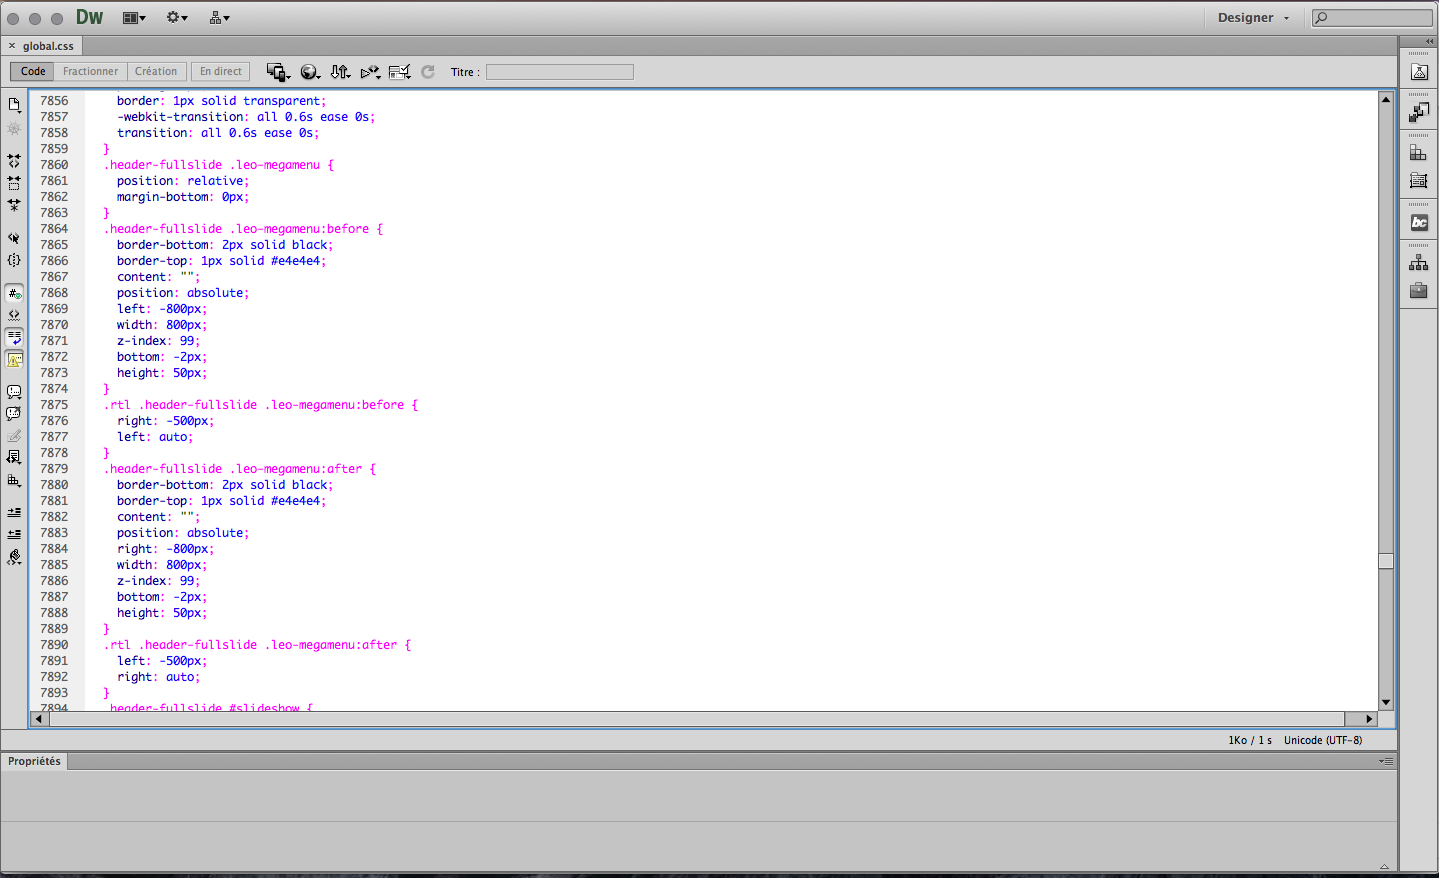Click the Remove Comment icon
Screen dimensions: 1439x878
pos(14,414)
